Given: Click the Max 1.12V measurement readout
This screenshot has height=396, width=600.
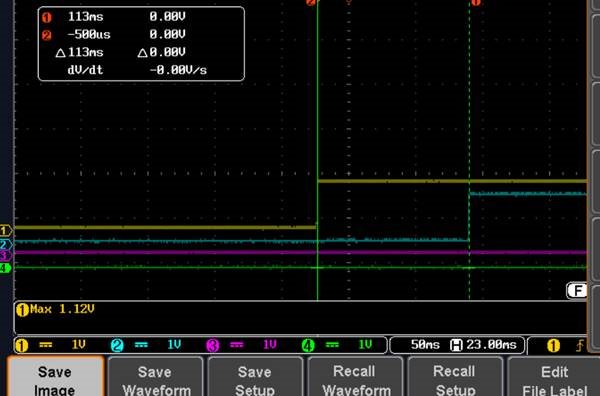Looking at the screenshot, I should (55, 309).
